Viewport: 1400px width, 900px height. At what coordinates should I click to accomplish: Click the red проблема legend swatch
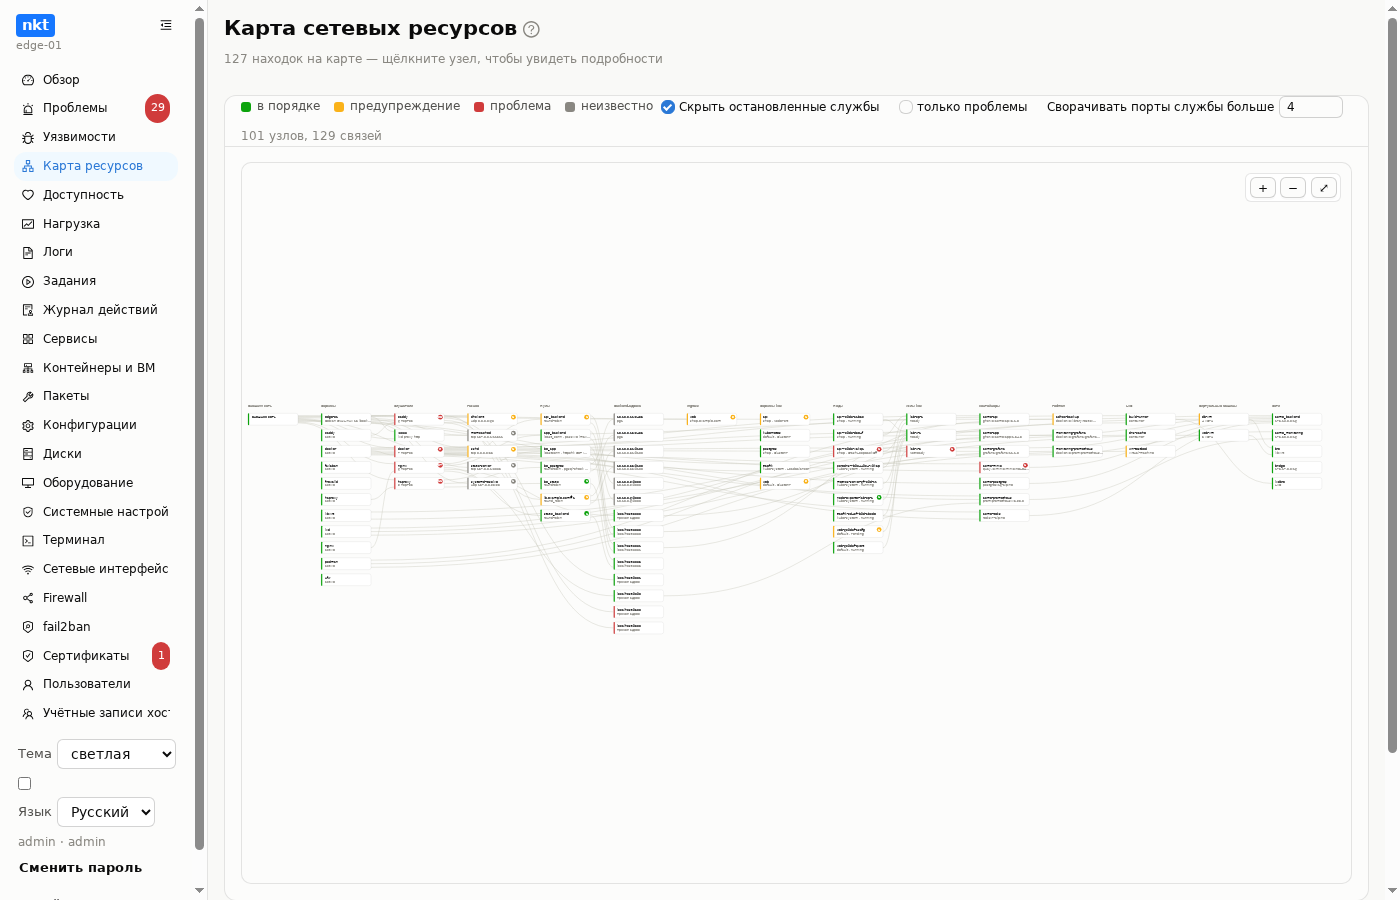(479, 107)
